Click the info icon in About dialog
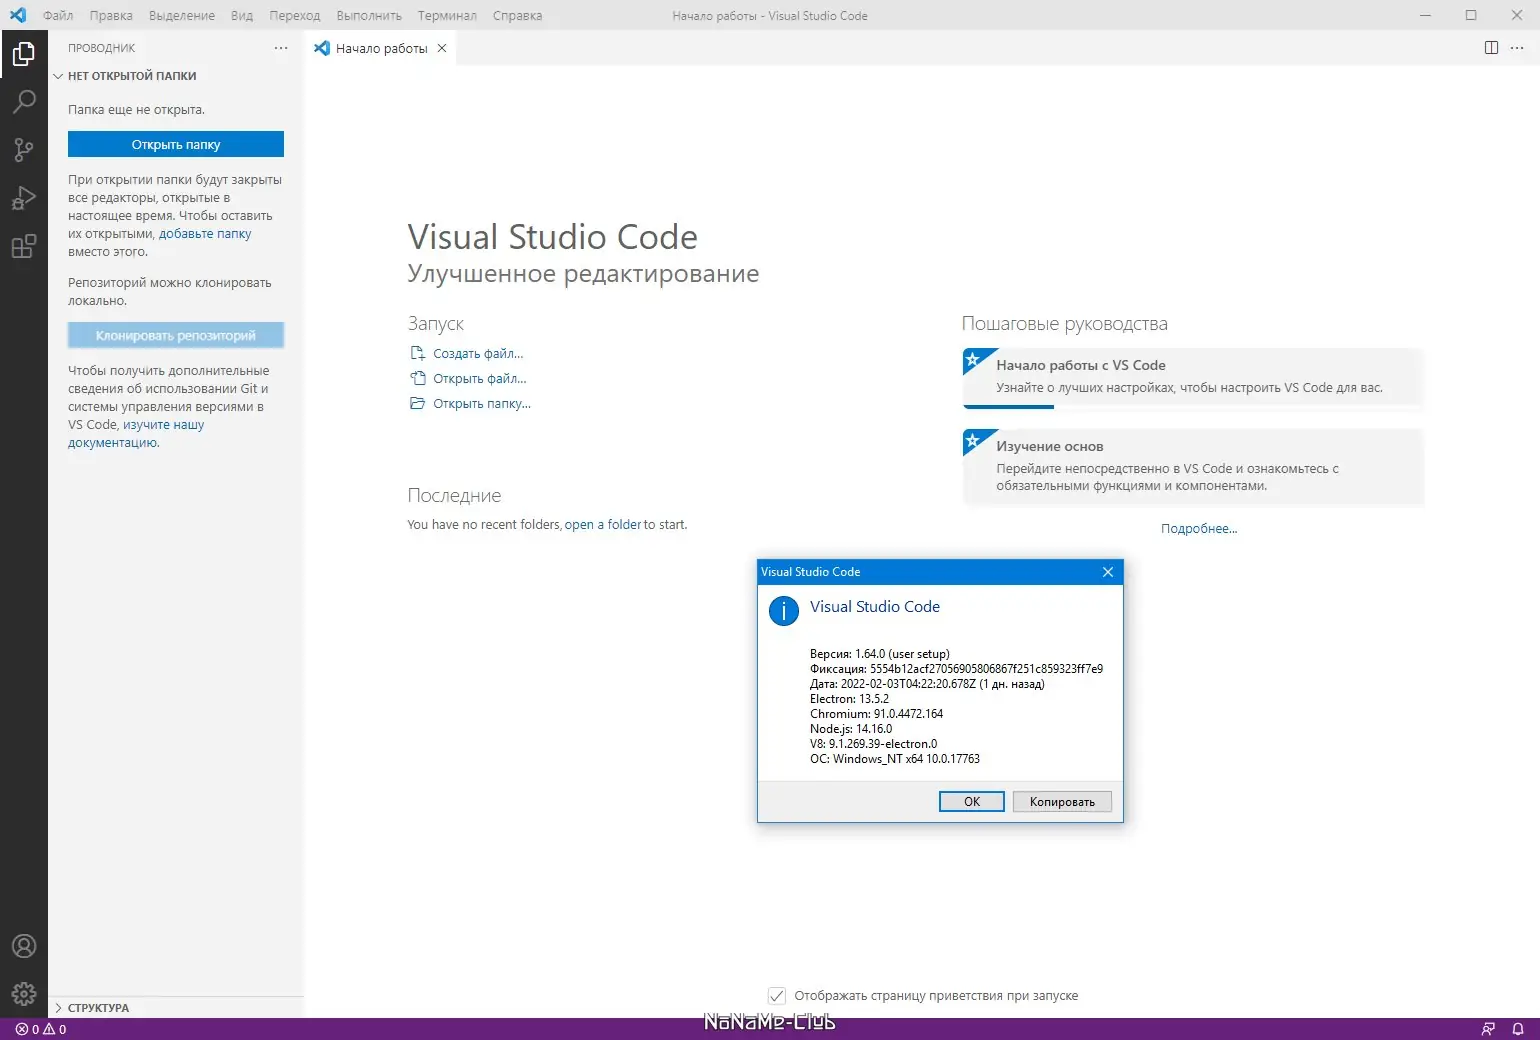 pyautogui.click(x=784, y=611)
